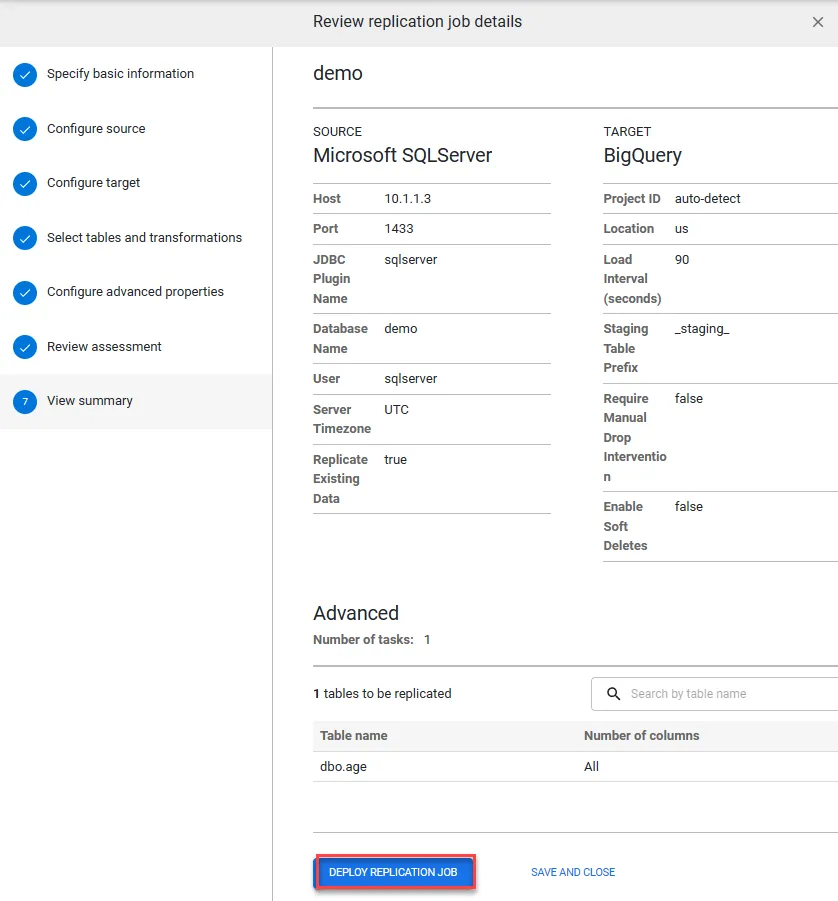Image resolution: width=838 pixels, height=901 pixels.
Task: Click the Table name column header
Action: pyautogui.click(x=353, y=736)
